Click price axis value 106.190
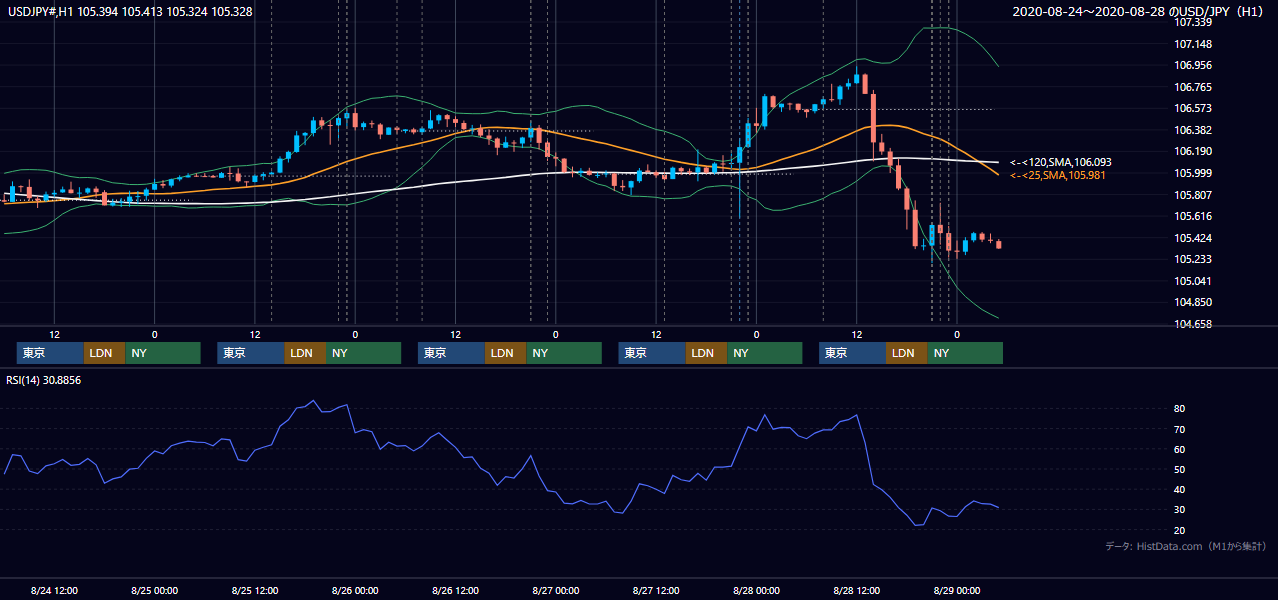The width and height of the screenshot is (1278, 600). click(x=1193, y=151)
